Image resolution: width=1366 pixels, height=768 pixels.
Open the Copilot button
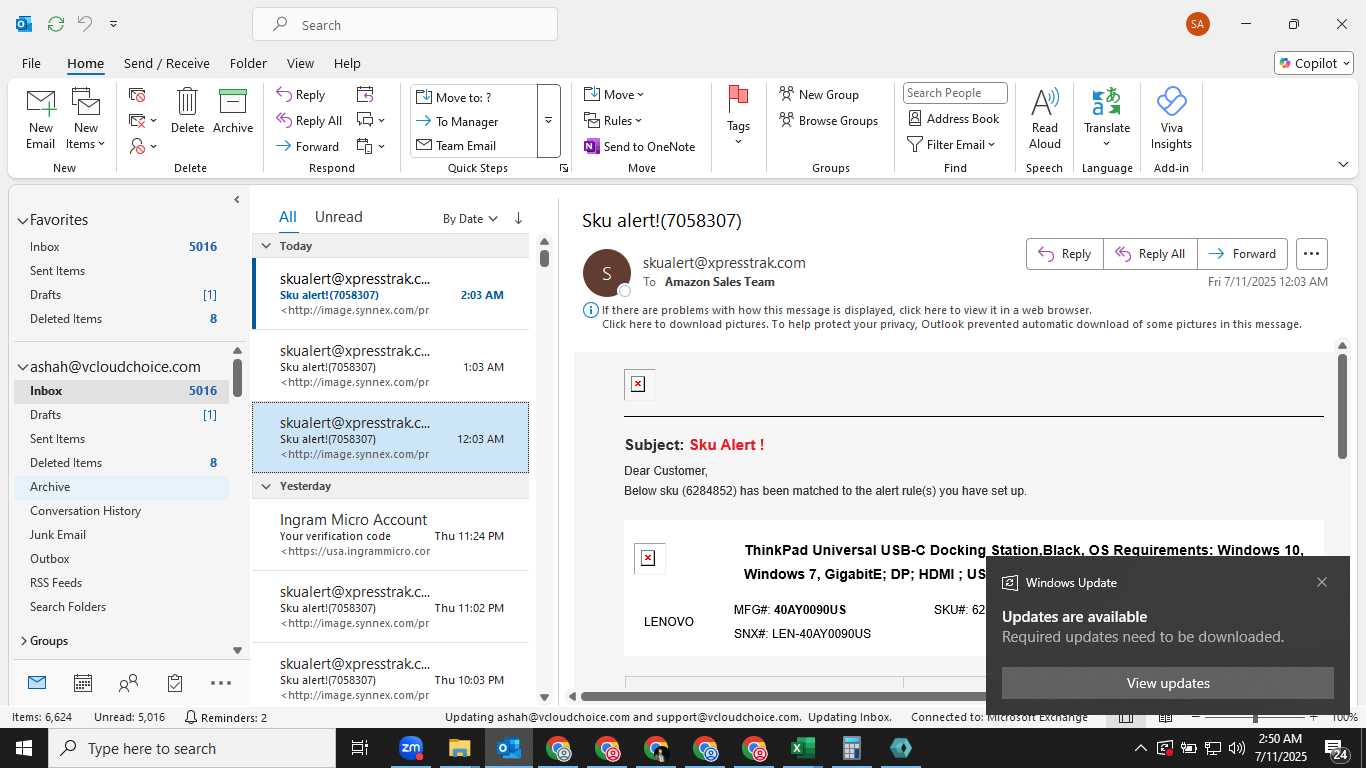pos(1314,63)
